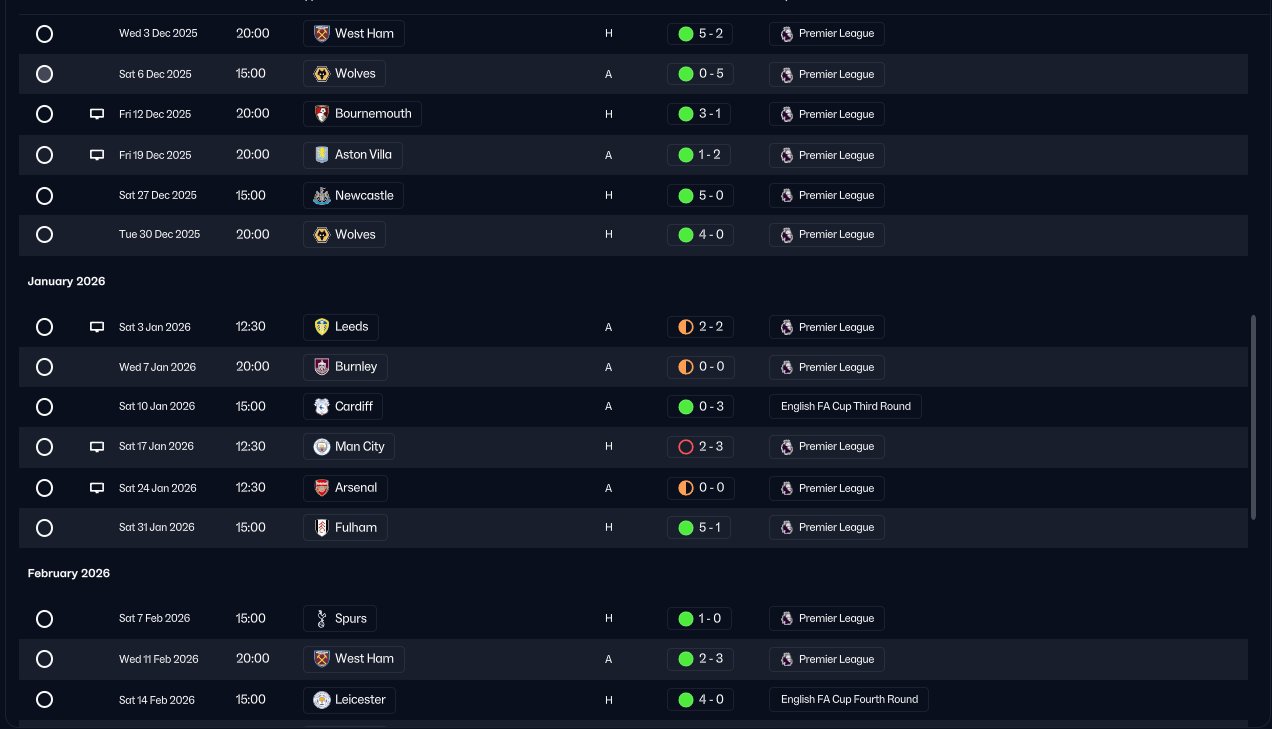Select the radio circle for Cardiff fixture
Viewport: 1272px width, 729px height.
click(x=44, y=407)
